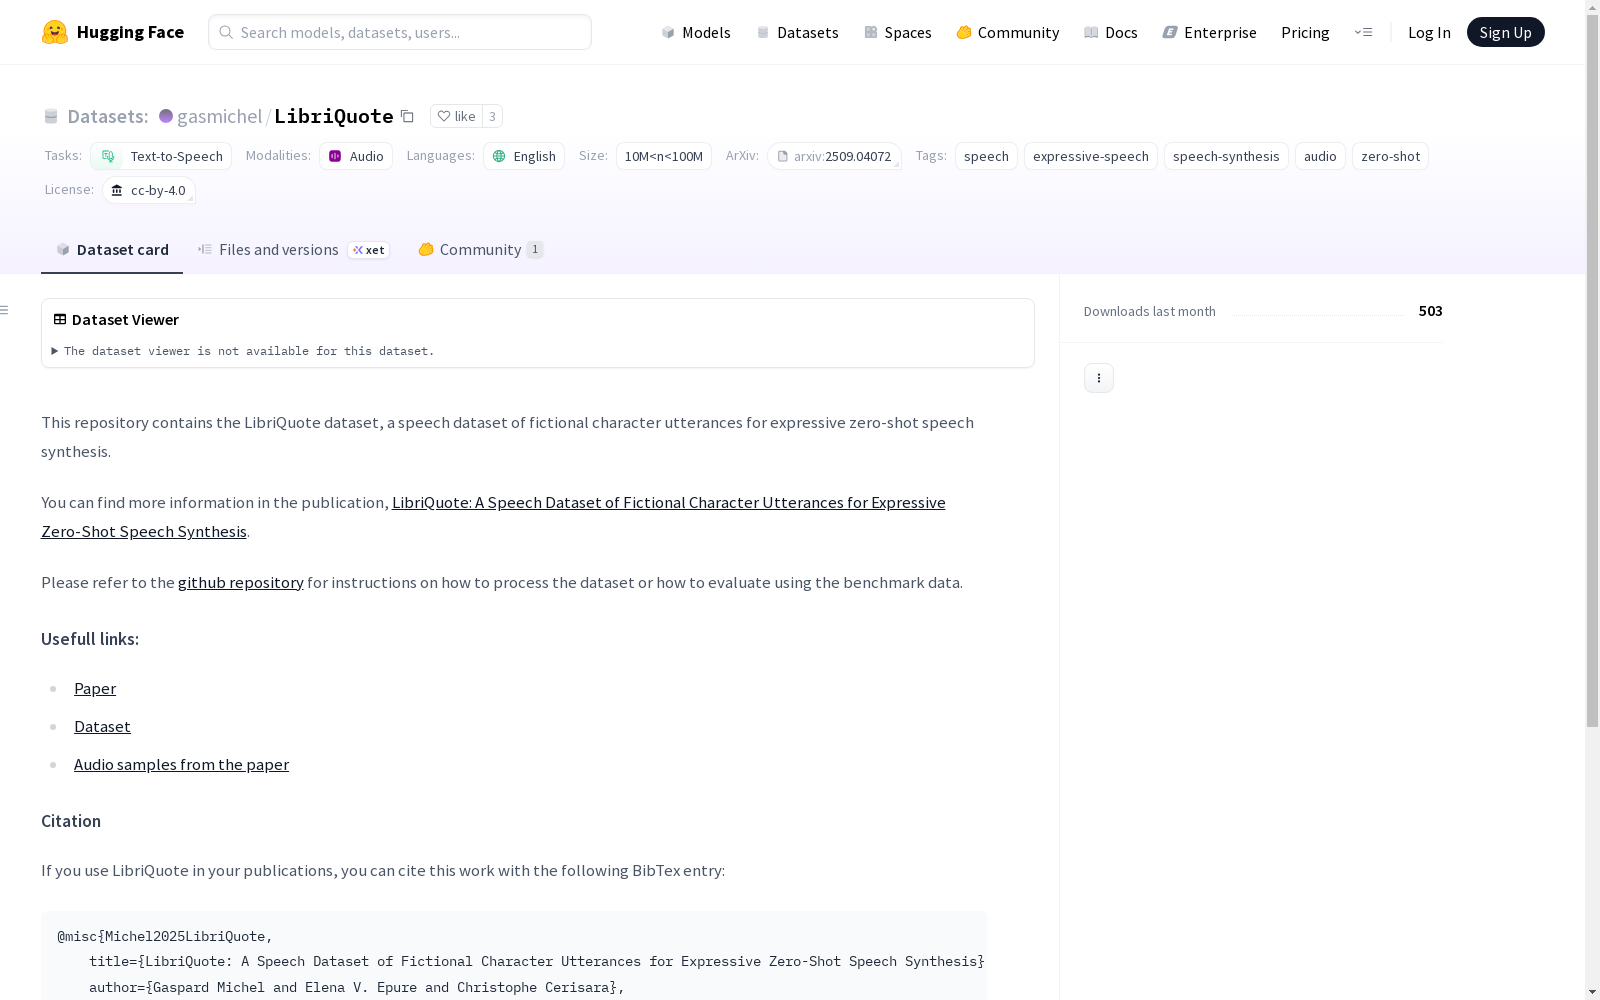Click the Usefull links heading
1600x1000 pixels.
pos(90,639)
